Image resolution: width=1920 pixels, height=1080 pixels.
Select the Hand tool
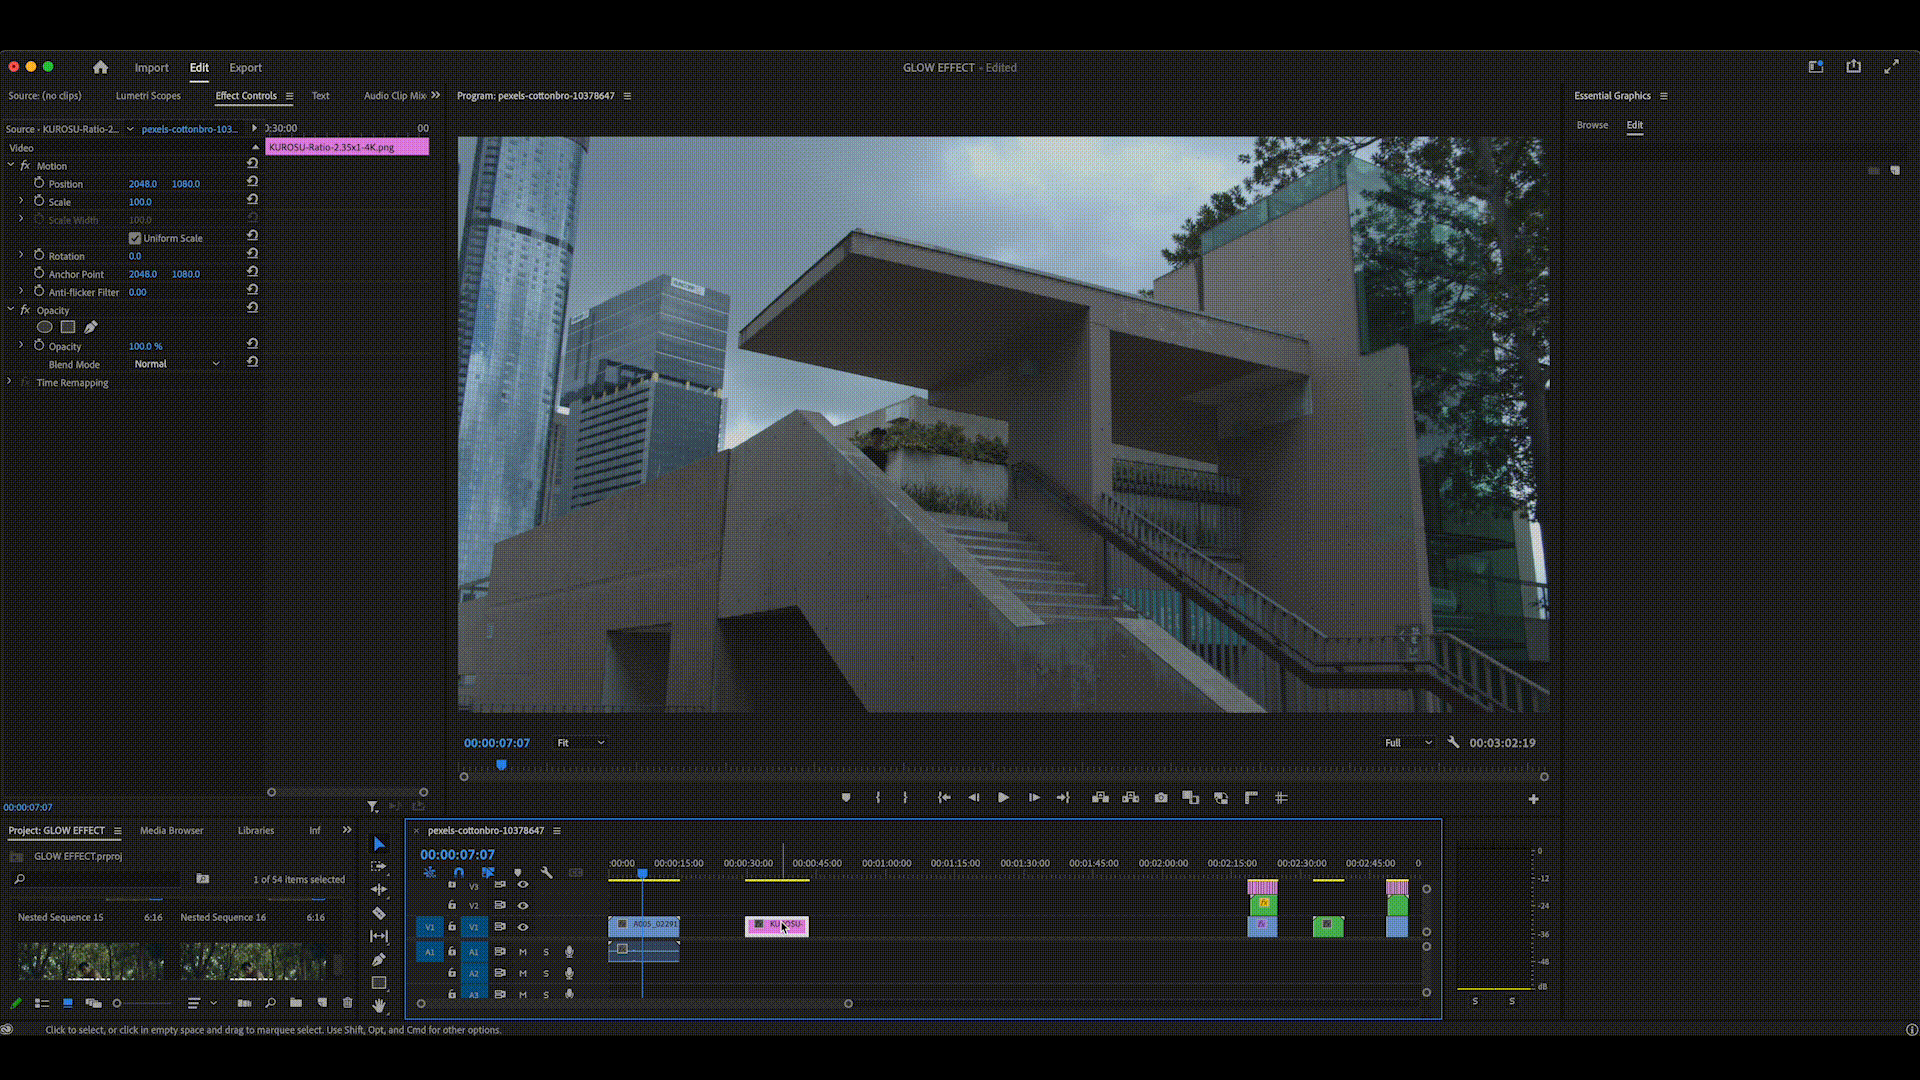click(379, 1005)
